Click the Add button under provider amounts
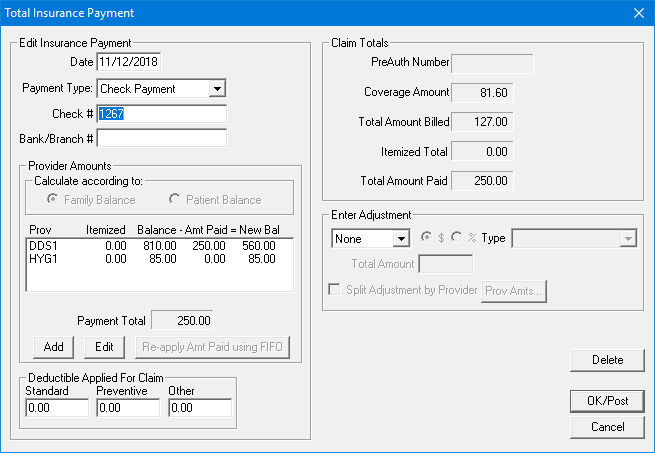This screenshot has height=453, width=655. tap(53, 346)
